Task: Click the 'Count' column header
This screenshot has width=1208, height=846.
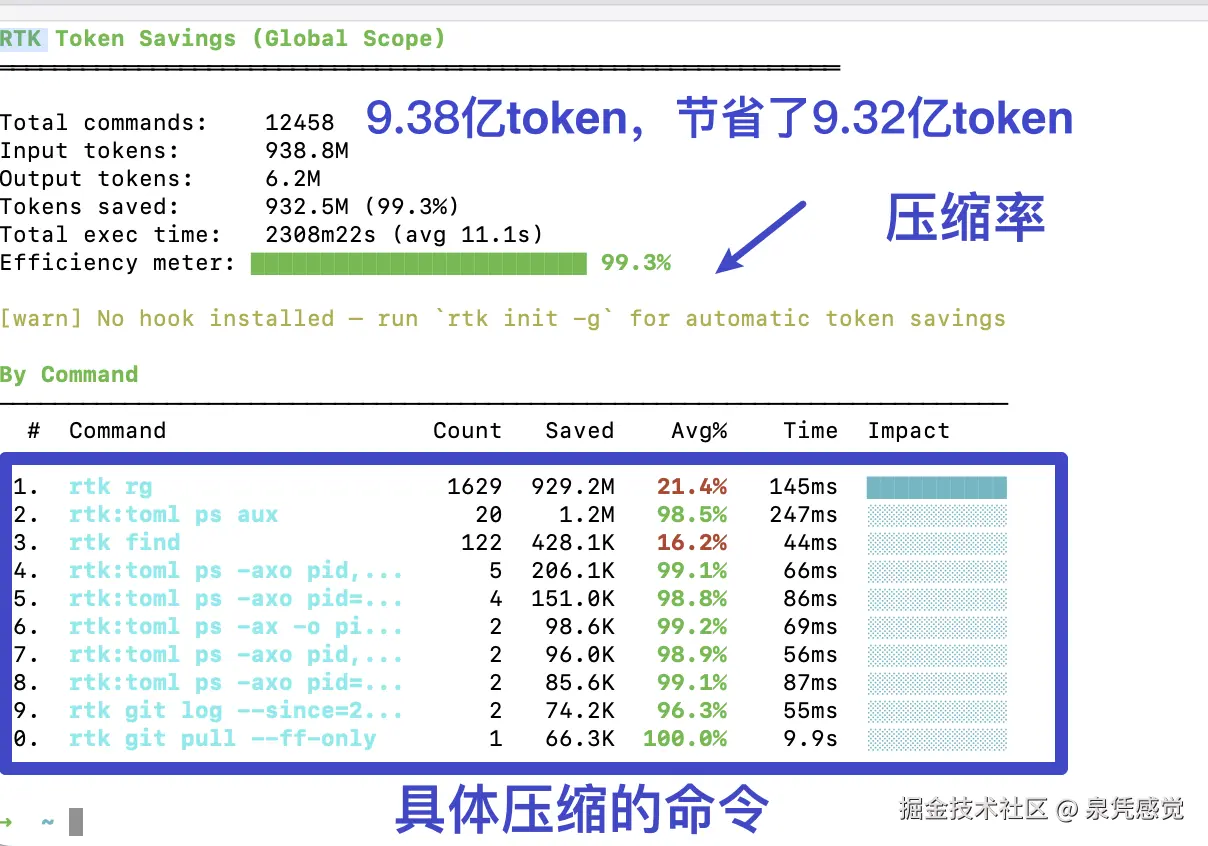Action: pos(467,431)
